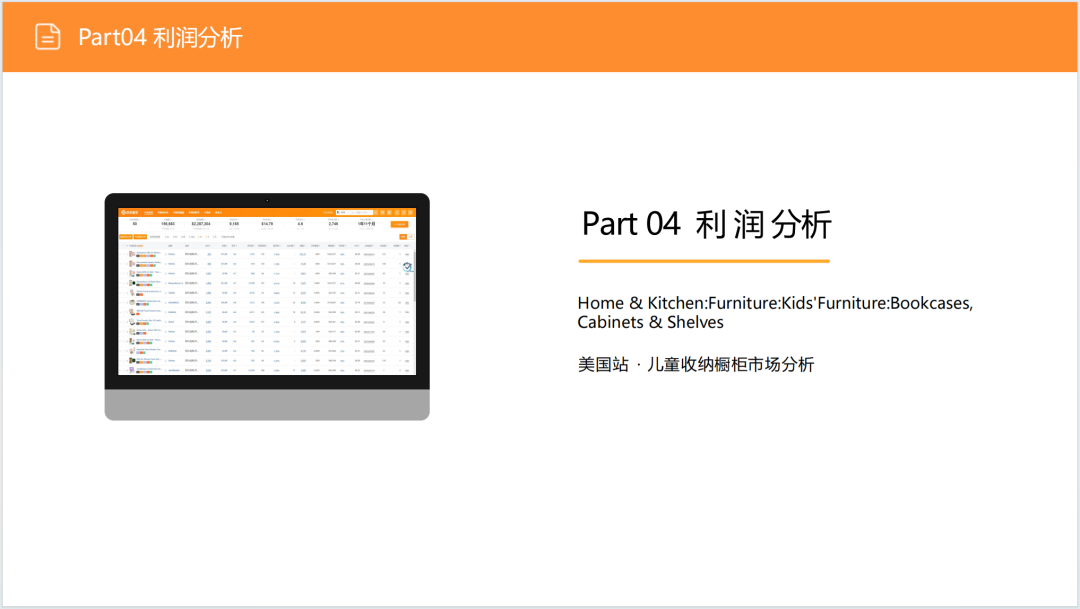Click the first product image in the table
Viewport: 1080px width, 609px height.
[131, 255]
